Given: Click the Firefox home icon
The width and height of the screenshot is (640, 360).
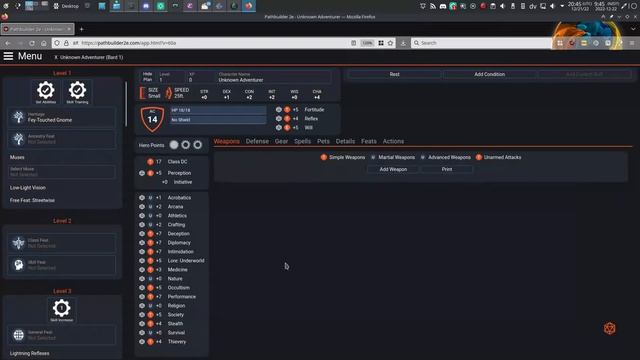Looking at the screenshot, I should point(44,43).
